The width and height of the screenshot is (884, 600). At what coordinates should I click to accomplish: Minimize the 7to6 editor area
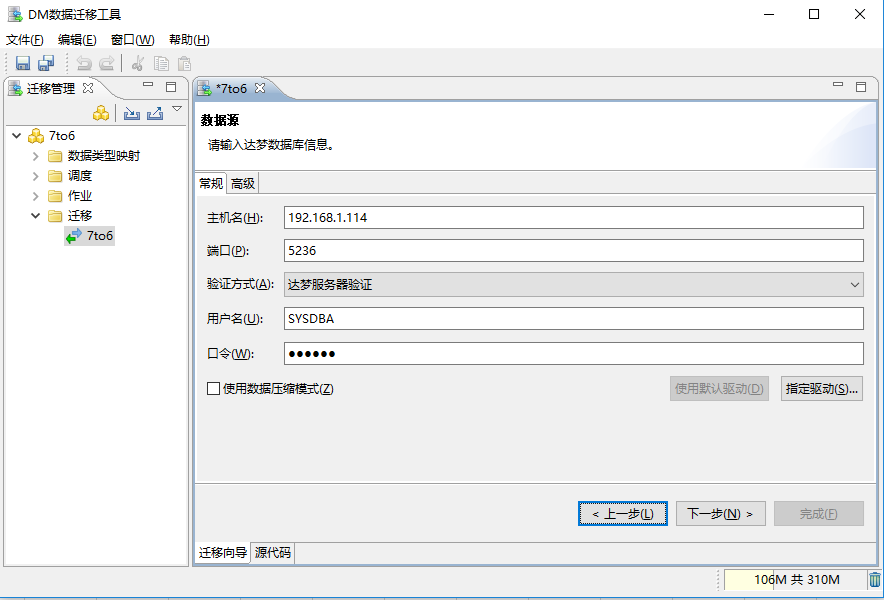(838, 85)
